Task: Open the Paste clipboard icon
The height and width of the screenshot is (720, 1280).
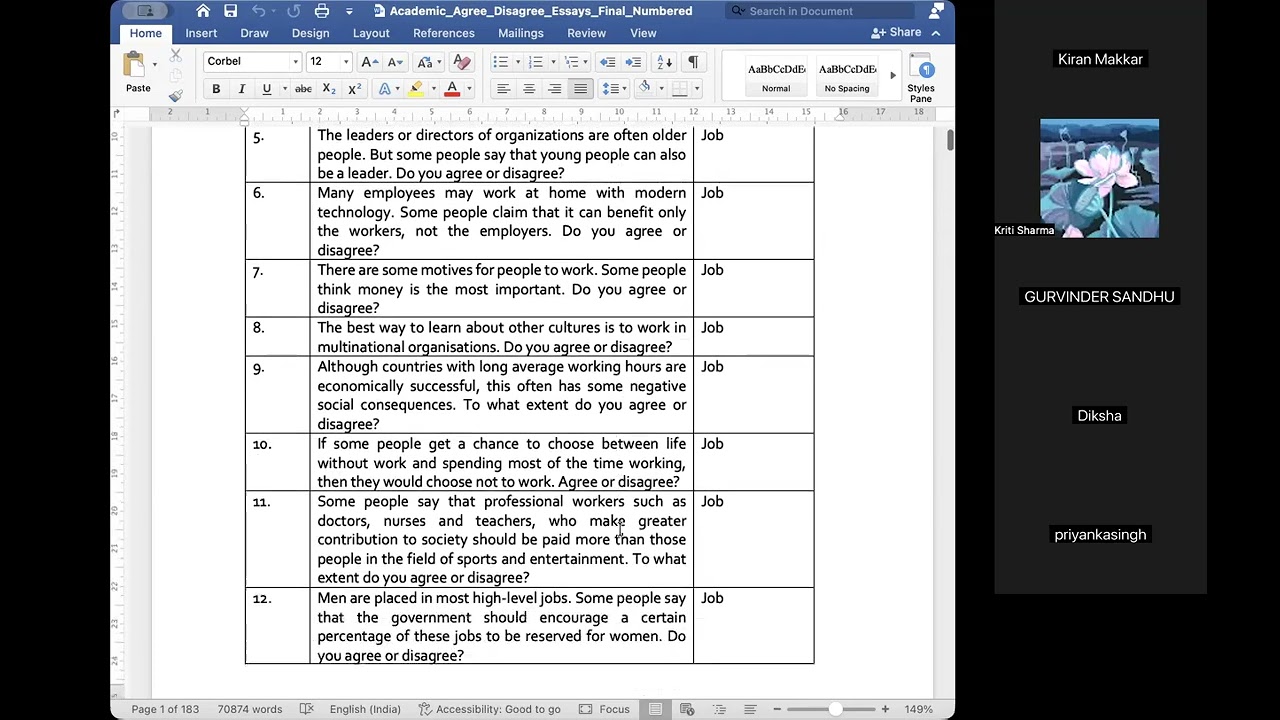Action: click(x=133, y=65)
